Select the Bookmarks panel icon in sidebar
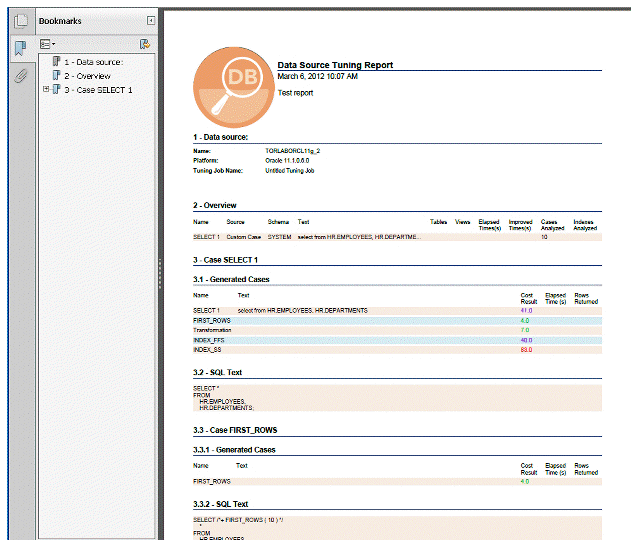The image size is (640, 548). tap(20, 48)
